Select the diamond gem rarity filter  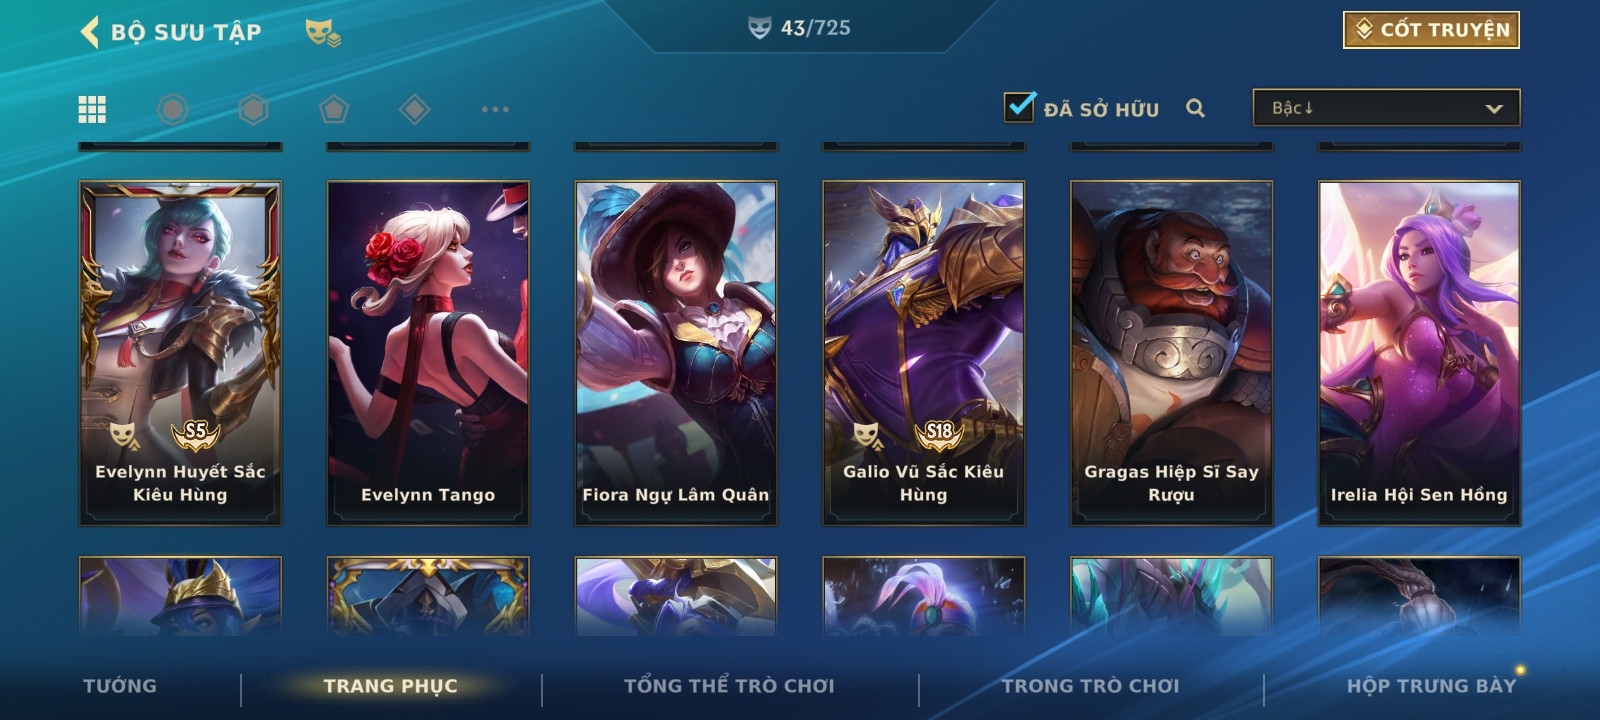tap(415, 109)
